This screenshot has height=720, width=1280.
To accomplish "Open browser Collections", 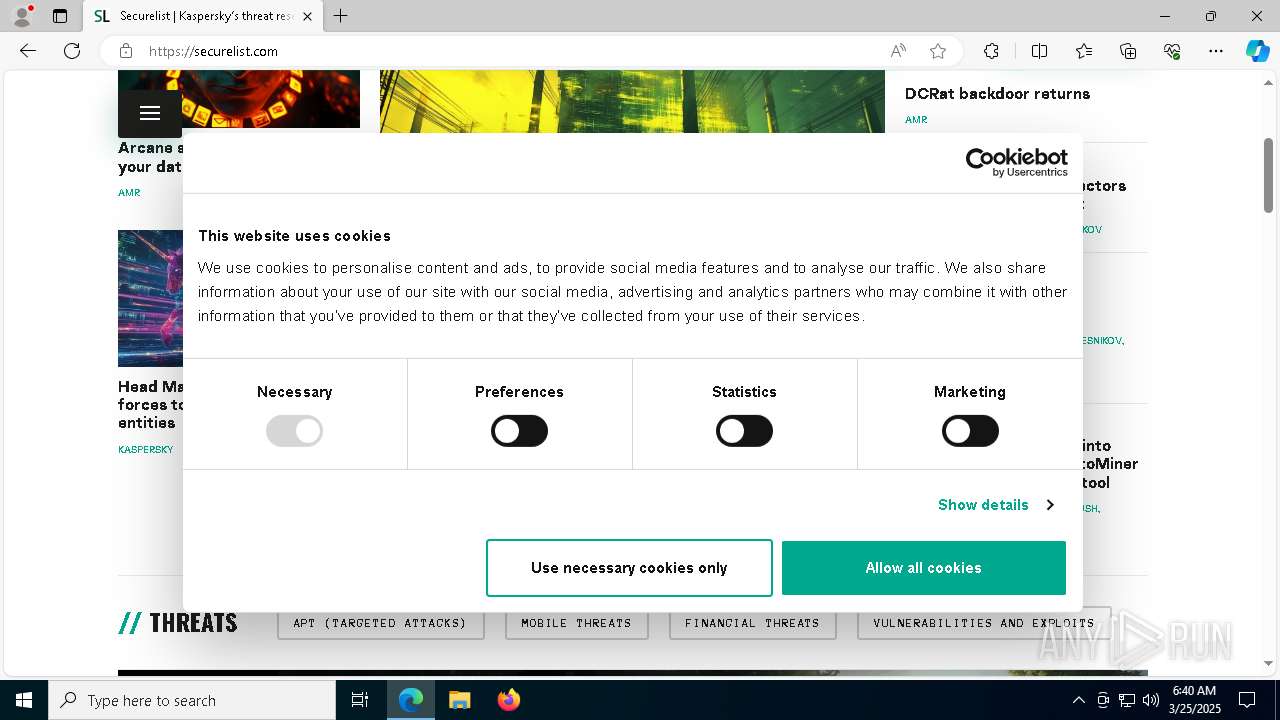I will click(1128, 51).
